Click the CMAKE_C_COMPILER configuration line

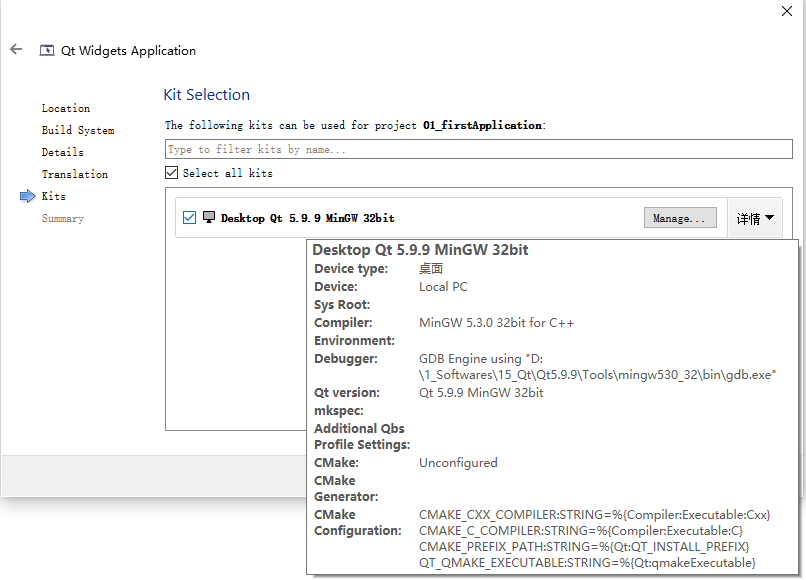(581, 531)
